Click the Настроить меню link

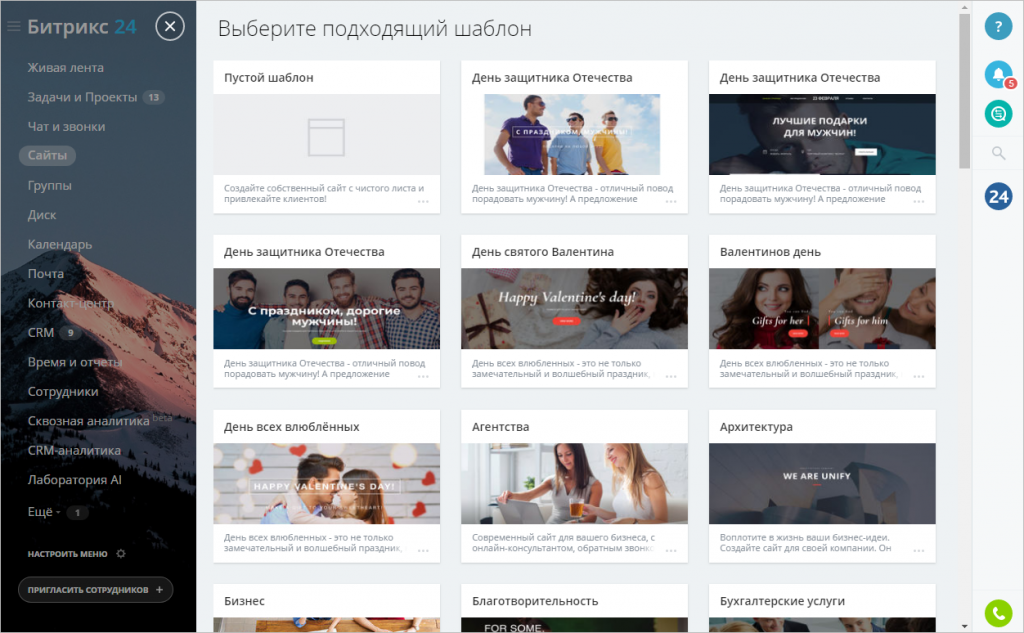(67, 553)
